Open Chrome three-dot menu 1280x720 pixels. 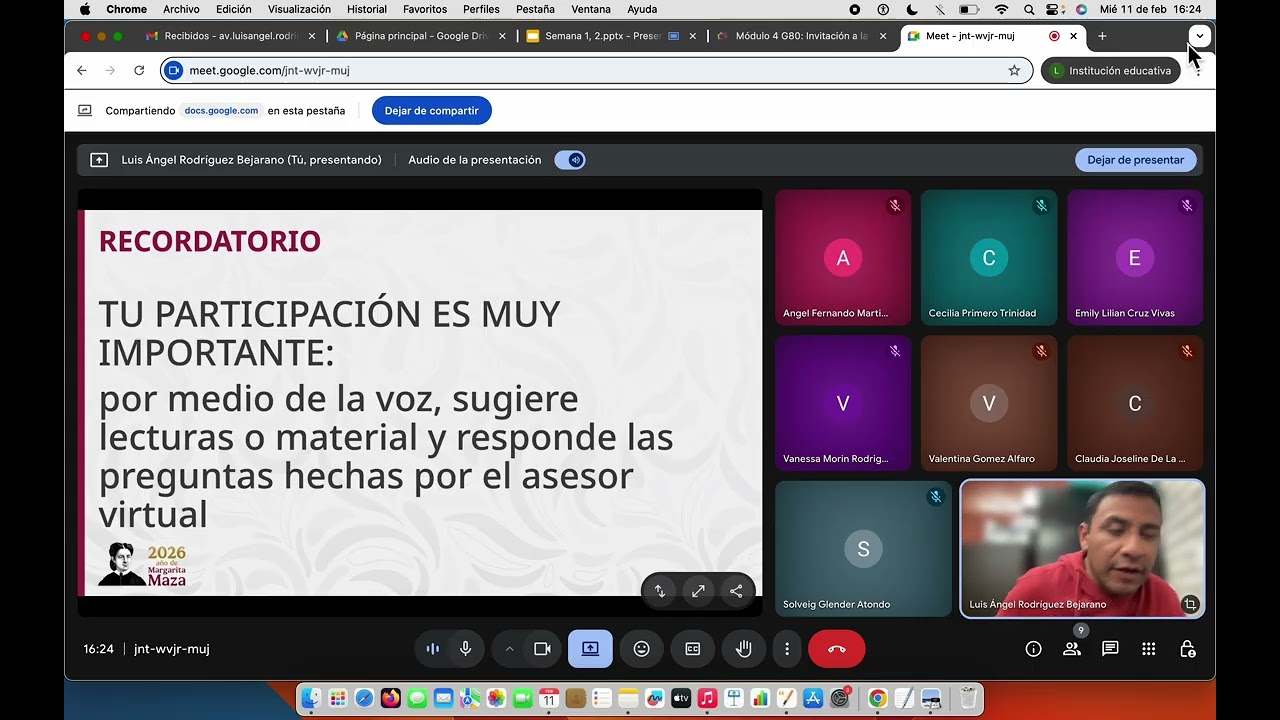point(1198,71)
